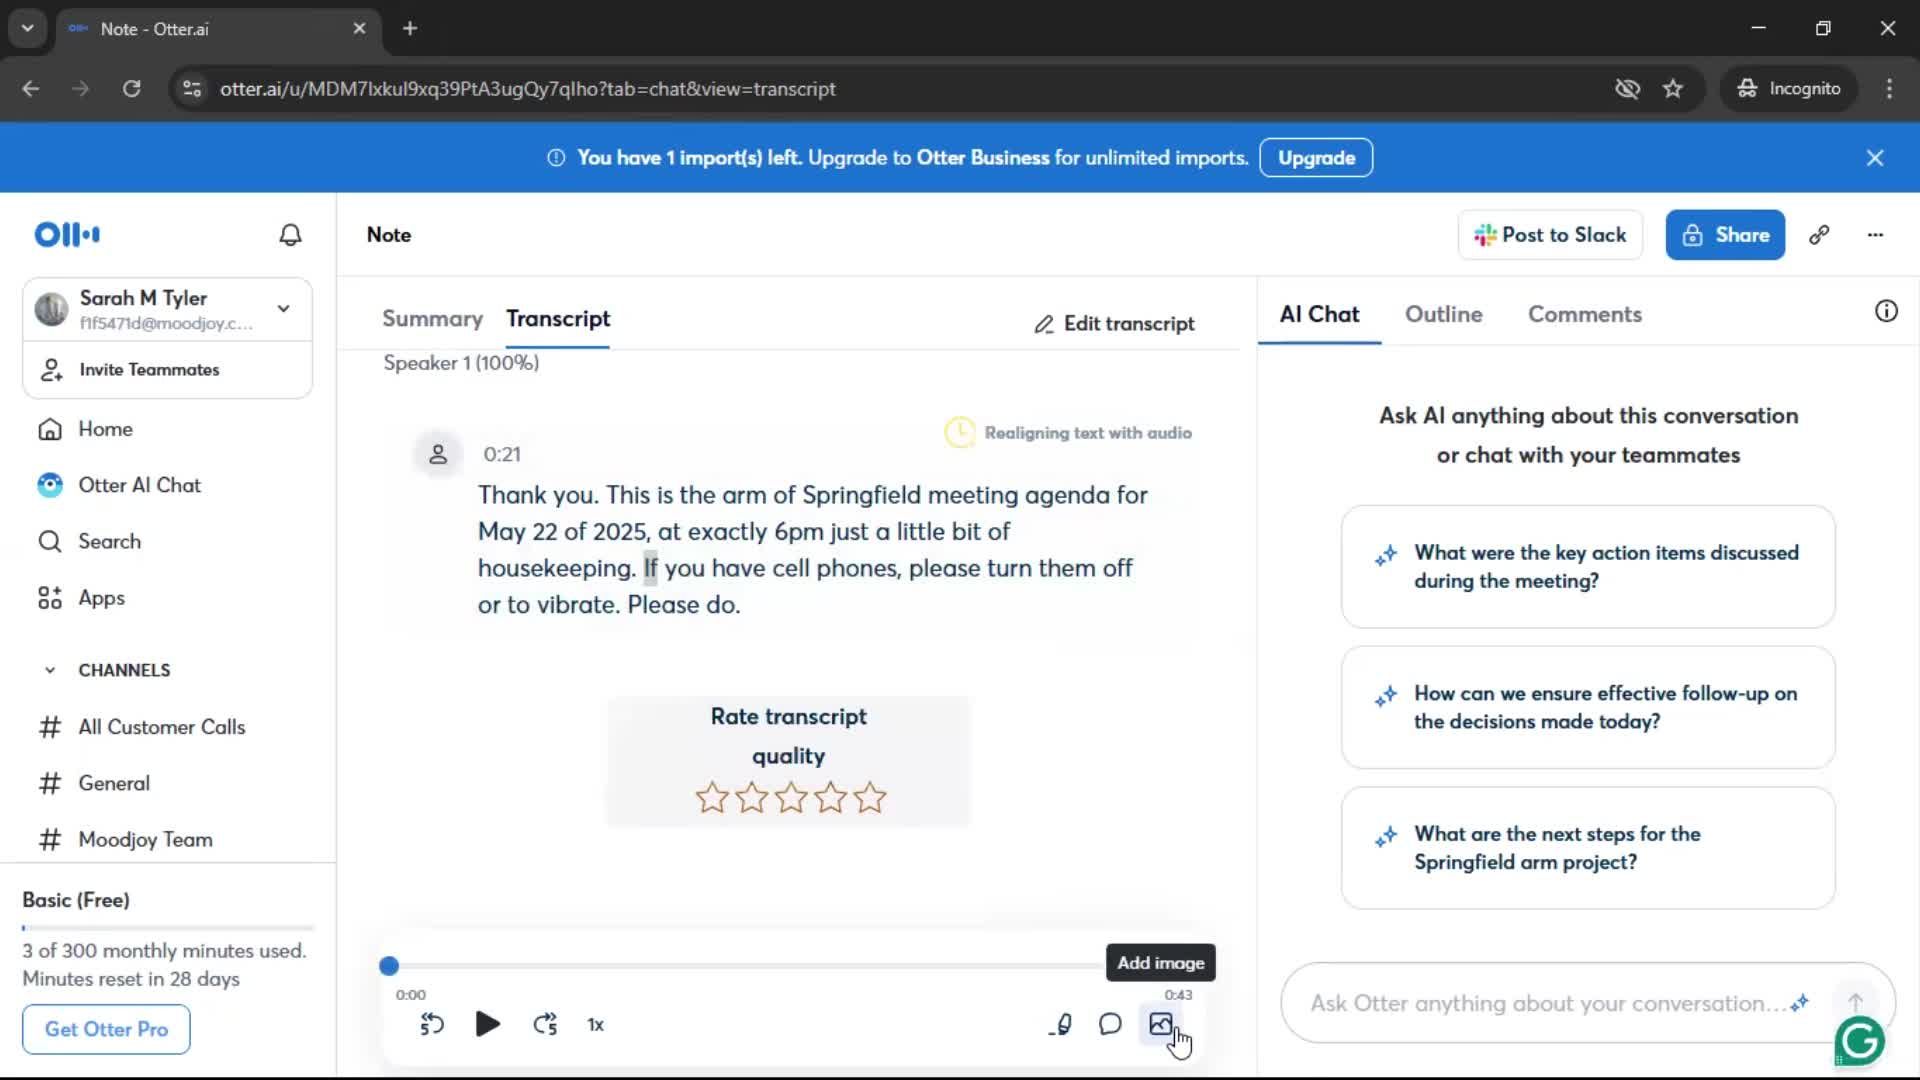The height and width of the screenshot is (1080, 1920).
Task: Open the General channel
Action: coord(114,783)
